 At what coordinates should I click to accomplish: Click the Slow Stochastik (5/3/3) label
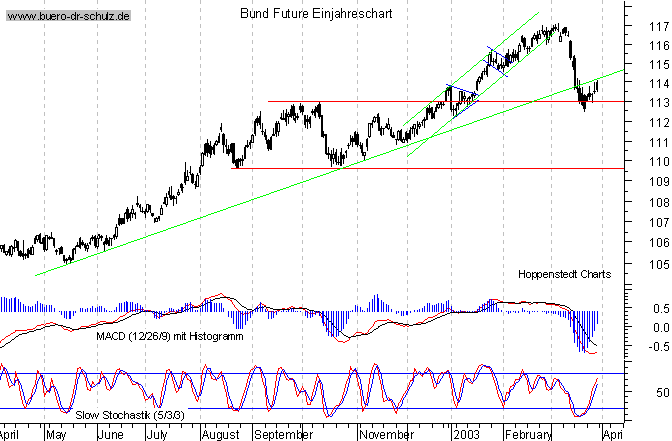click(x=130, y=415)
